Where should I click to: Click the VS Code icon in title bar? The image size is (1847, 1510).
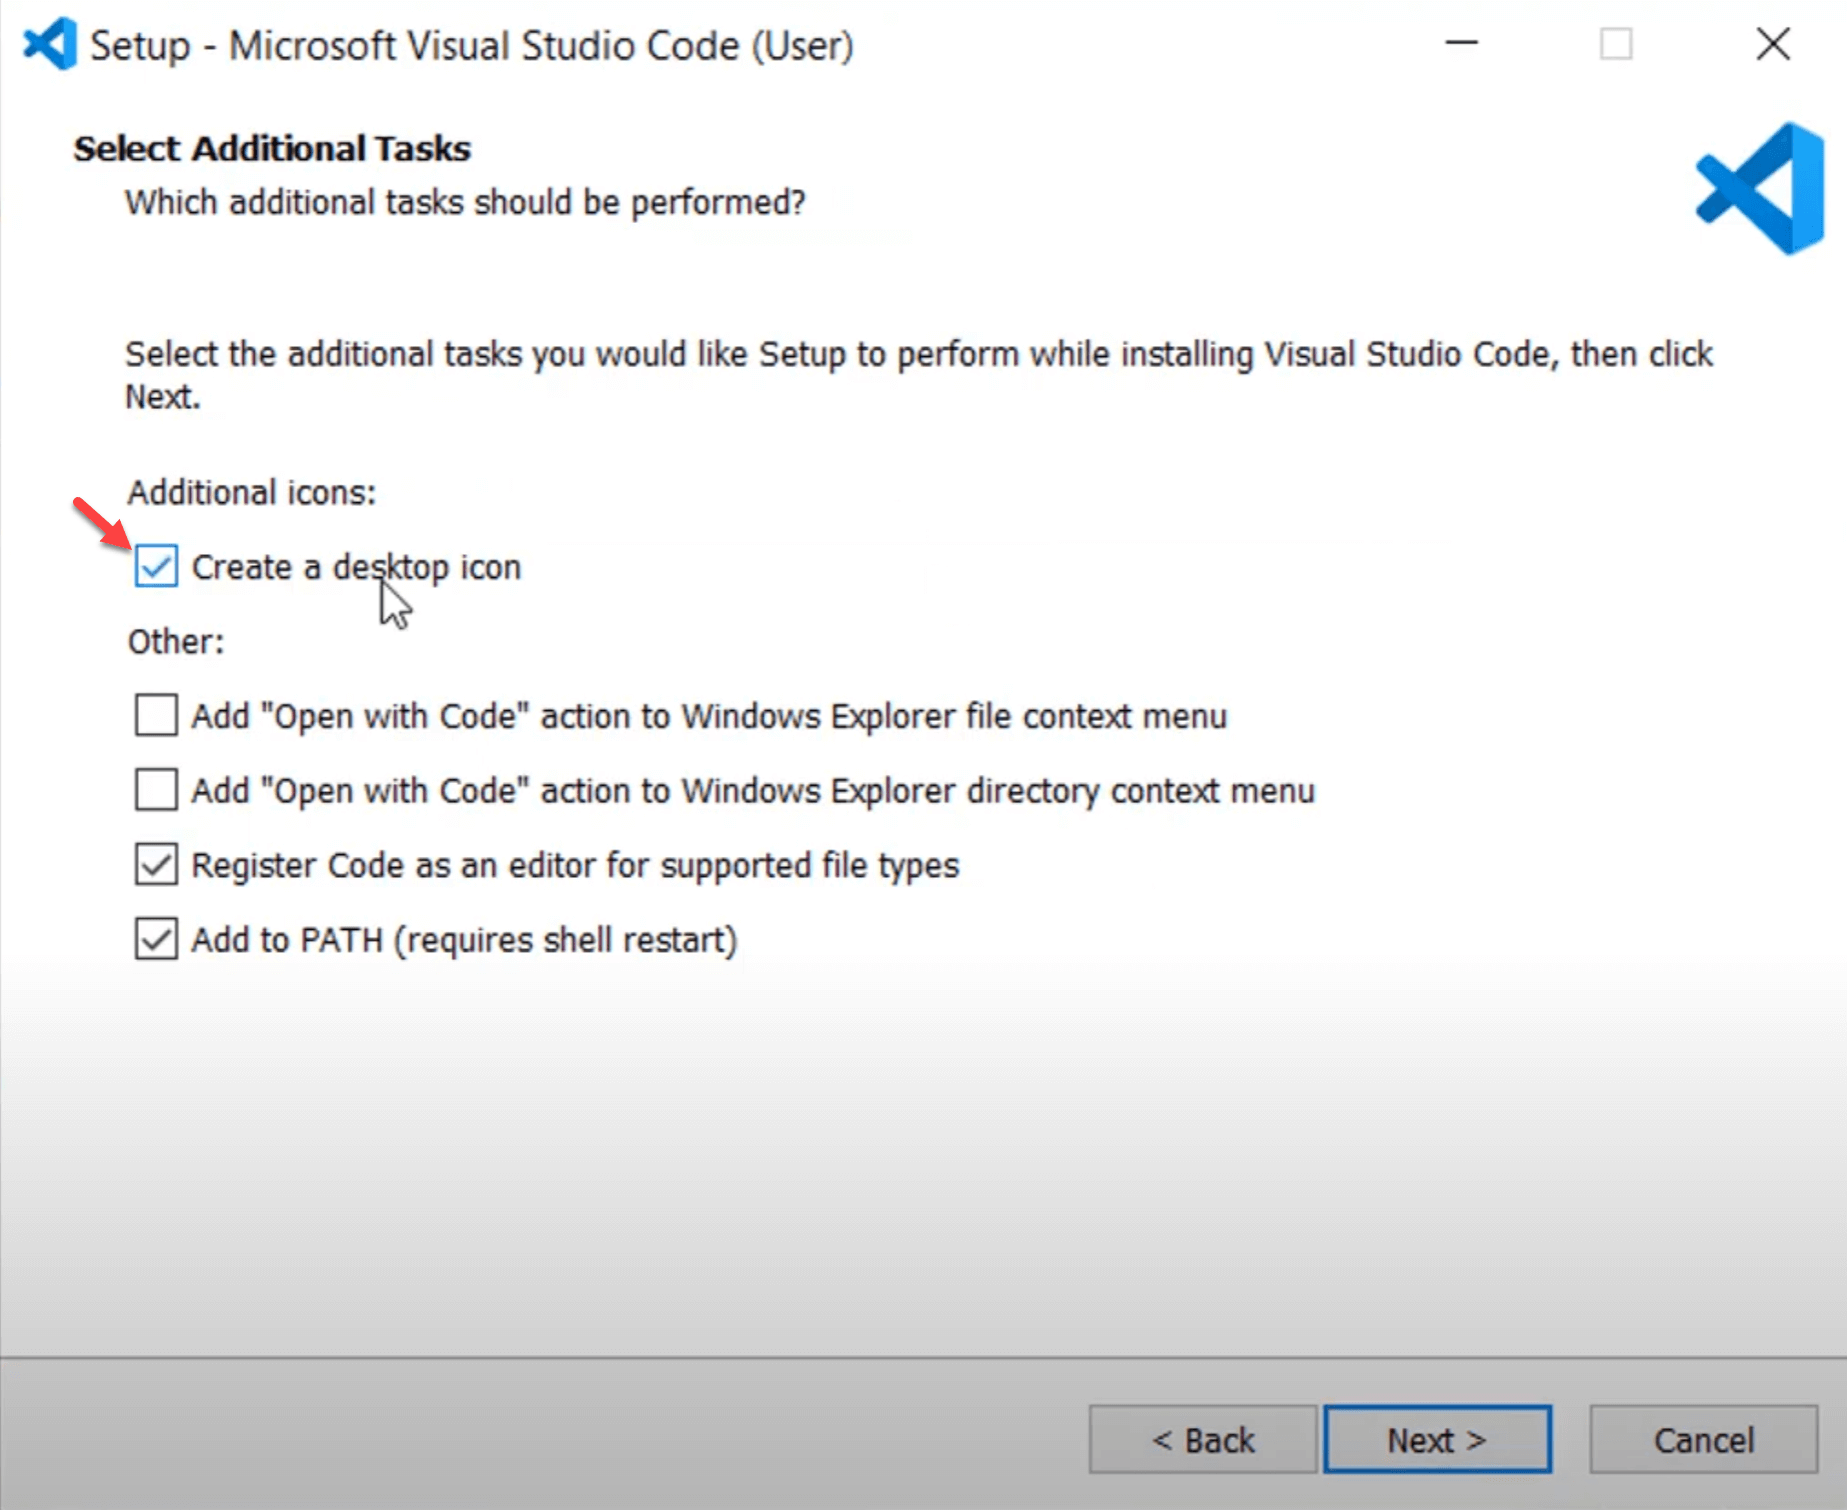[50, 44]
